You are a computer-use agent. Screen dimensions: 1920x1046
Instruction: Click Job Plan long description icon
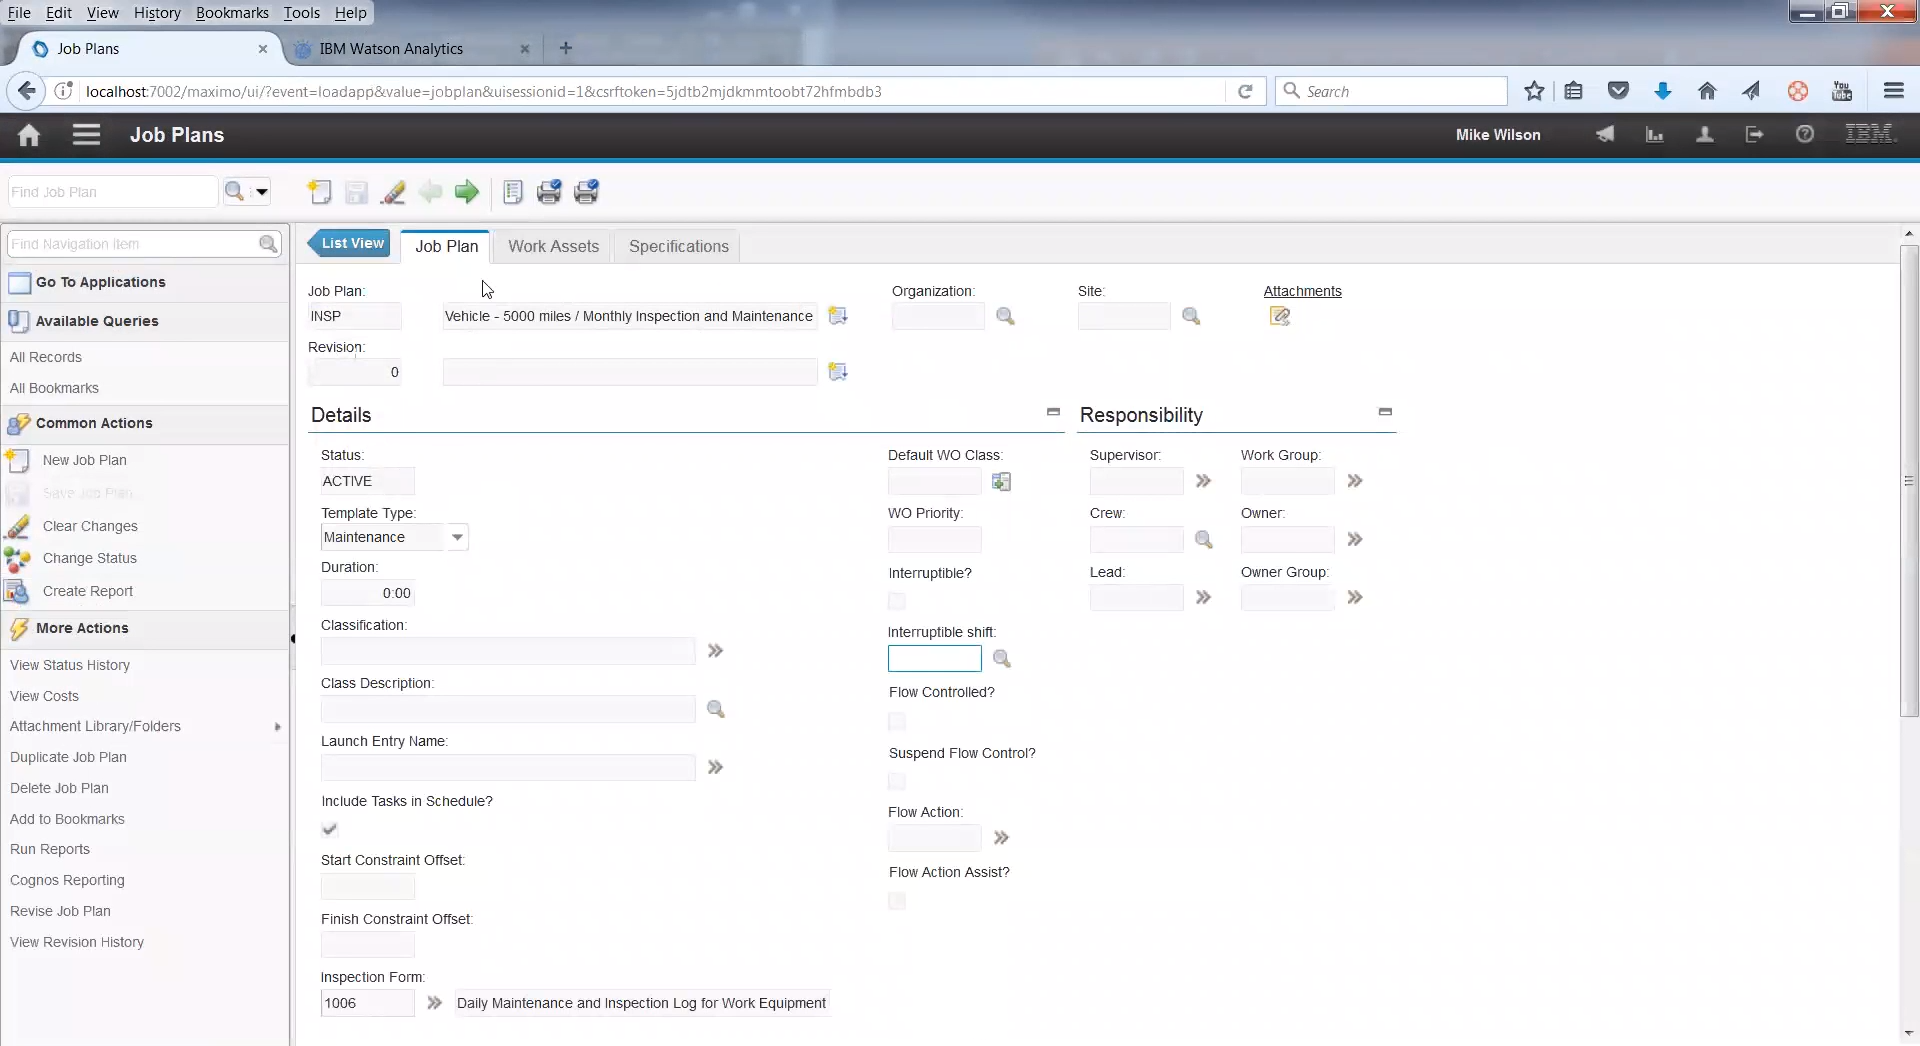[838, 317]
